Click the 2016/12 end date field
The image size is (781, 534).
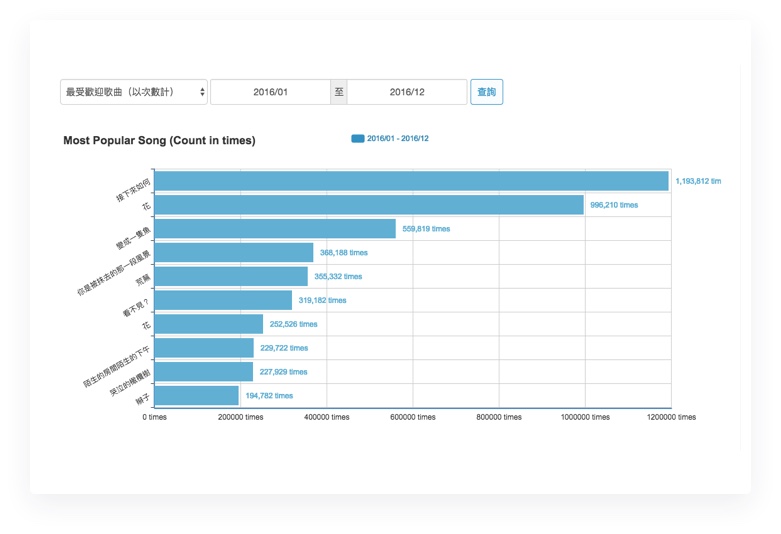[x=407, y=92]
